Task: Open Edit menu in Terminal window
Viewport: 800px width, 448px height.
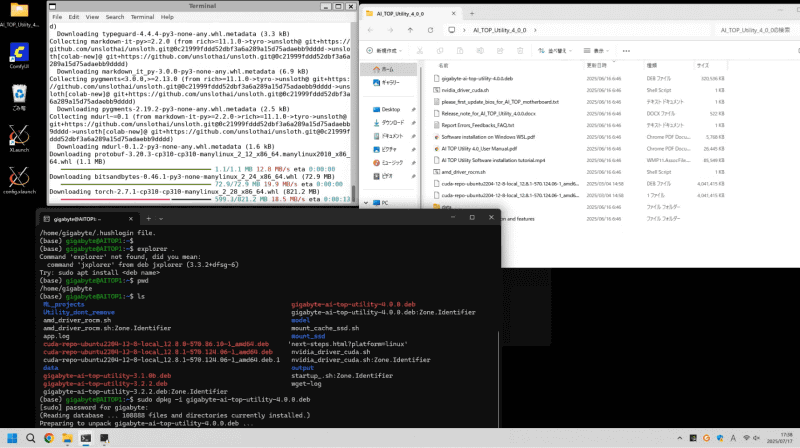Action: pyautogui.click(x=74, y=17)
